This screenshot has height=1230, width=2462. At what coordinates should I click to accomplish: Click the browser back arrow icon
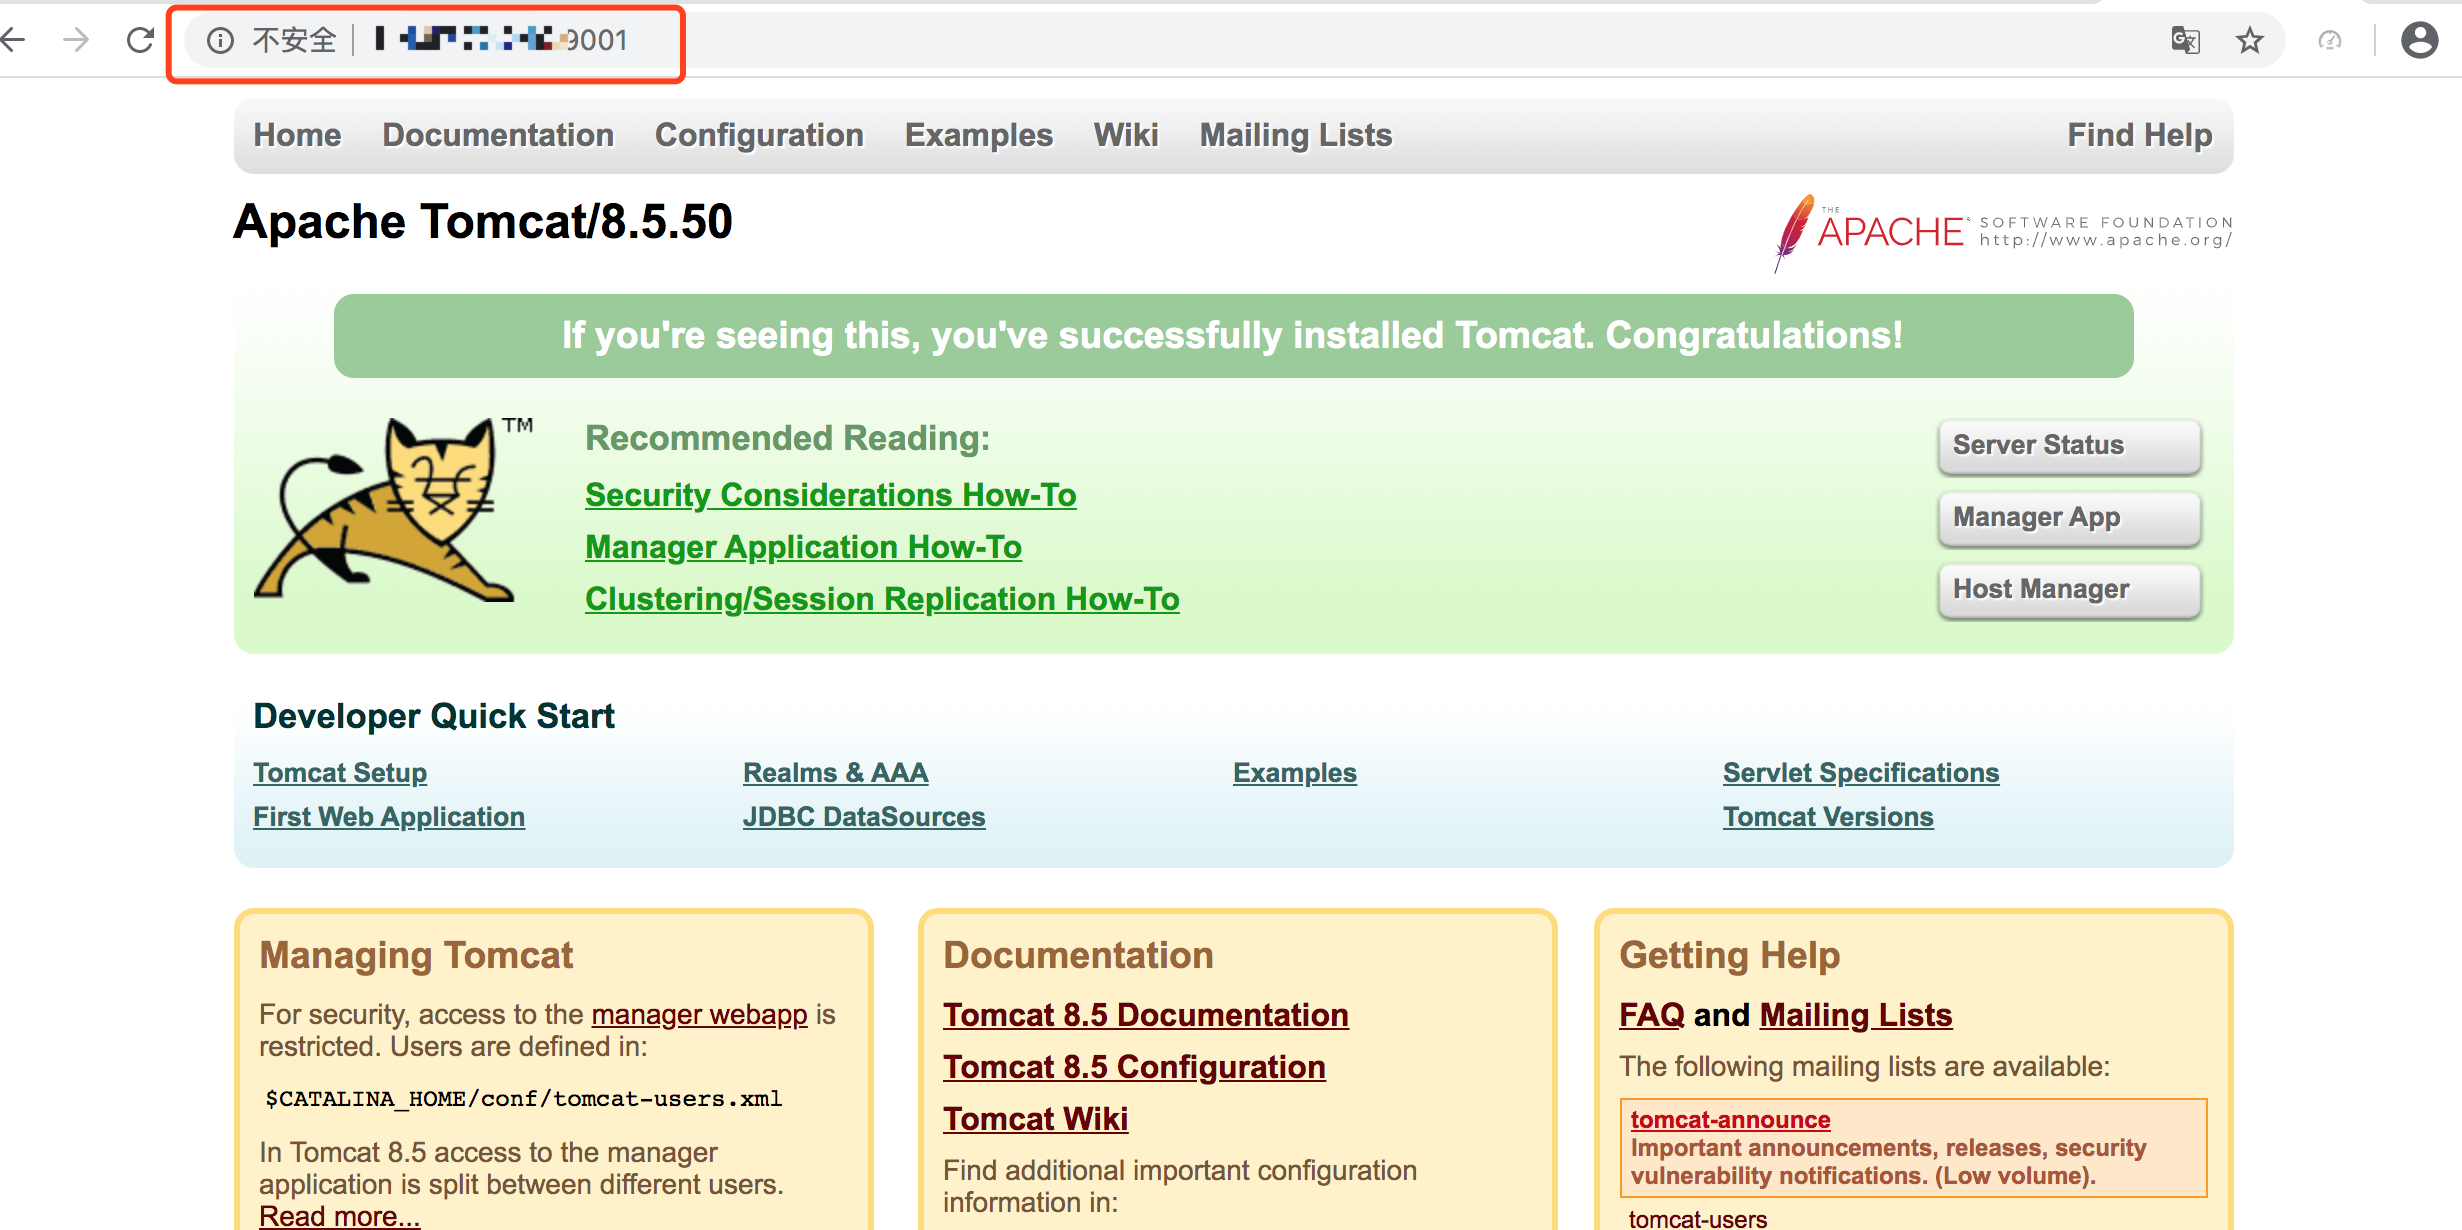[14, 40]
